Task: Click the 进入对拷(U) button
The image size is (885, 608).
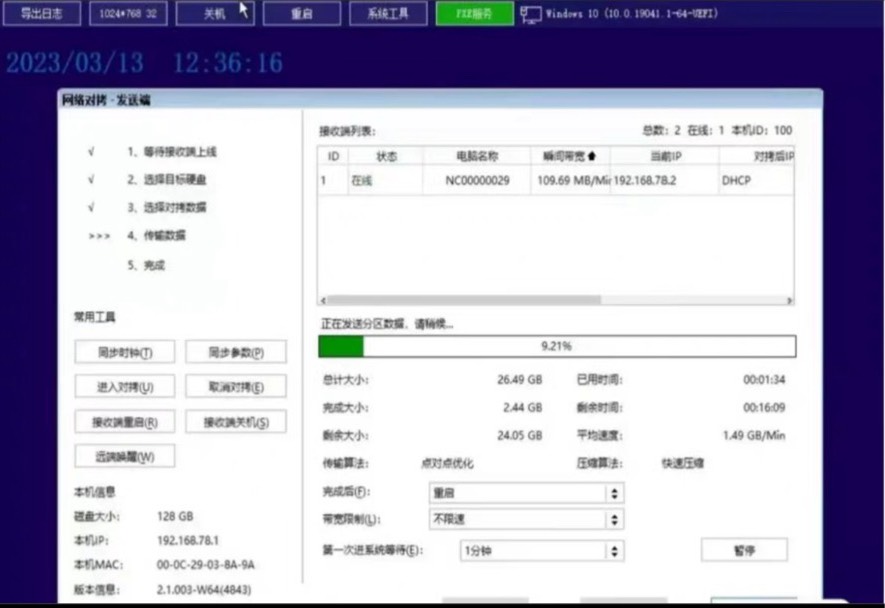Action: coord(125,387)
